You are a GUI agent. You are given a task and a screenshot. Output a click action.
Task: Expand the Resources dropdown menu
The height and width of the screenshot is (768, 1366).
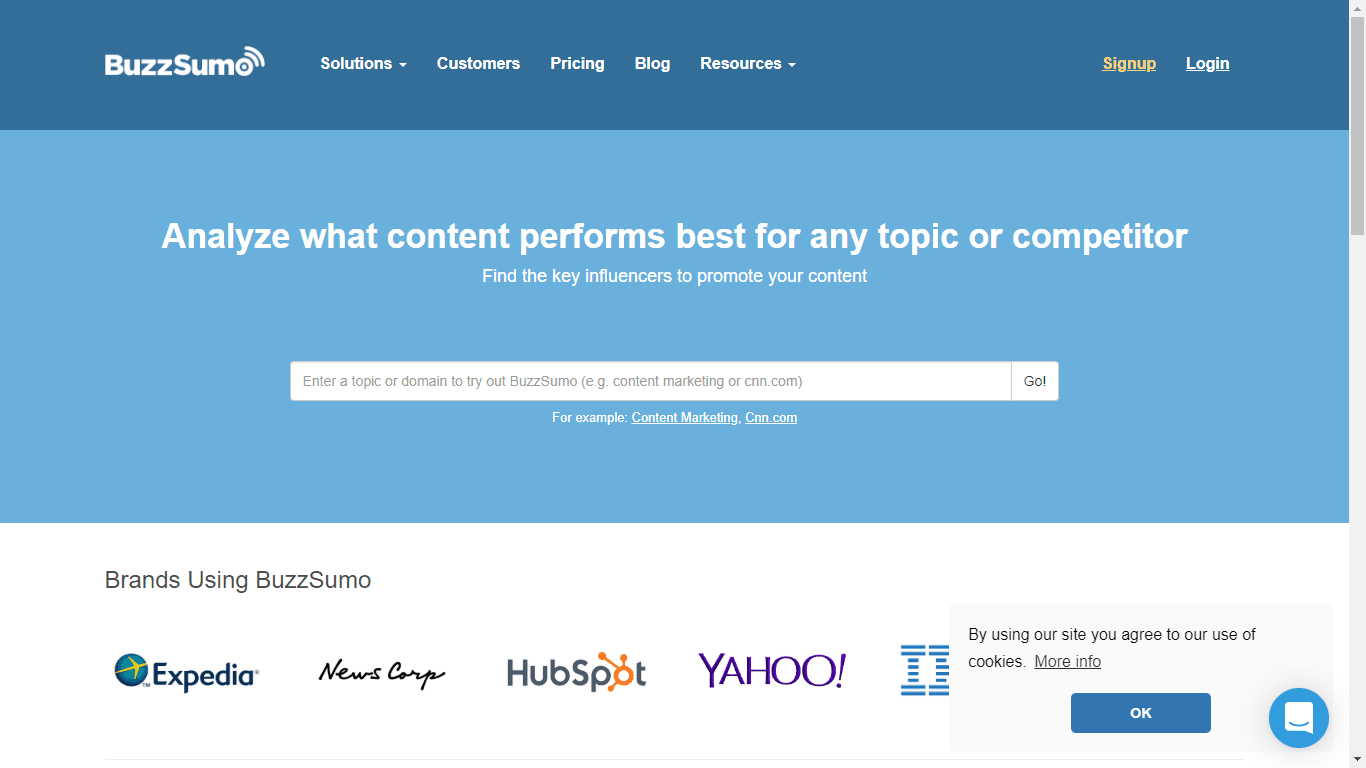click(747, 63)
